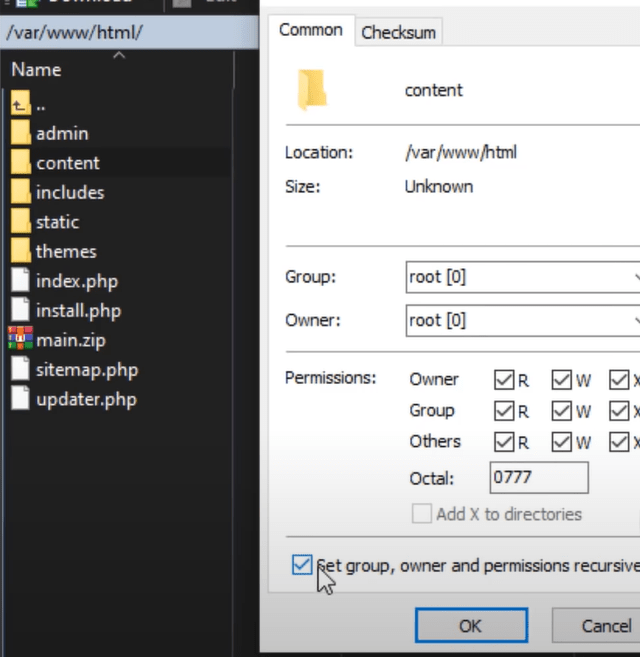Uncheck Set group, owner and permissions recursively
Screen dimensions: 640x657
click(x=302, y=565)
